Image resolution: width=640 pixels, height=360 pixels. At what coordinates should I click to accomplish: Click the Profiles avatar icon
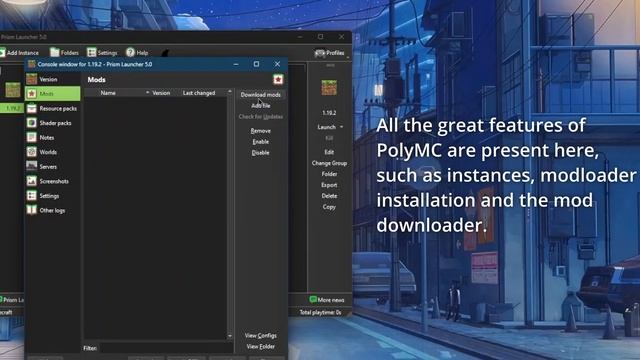click(320, 53)
